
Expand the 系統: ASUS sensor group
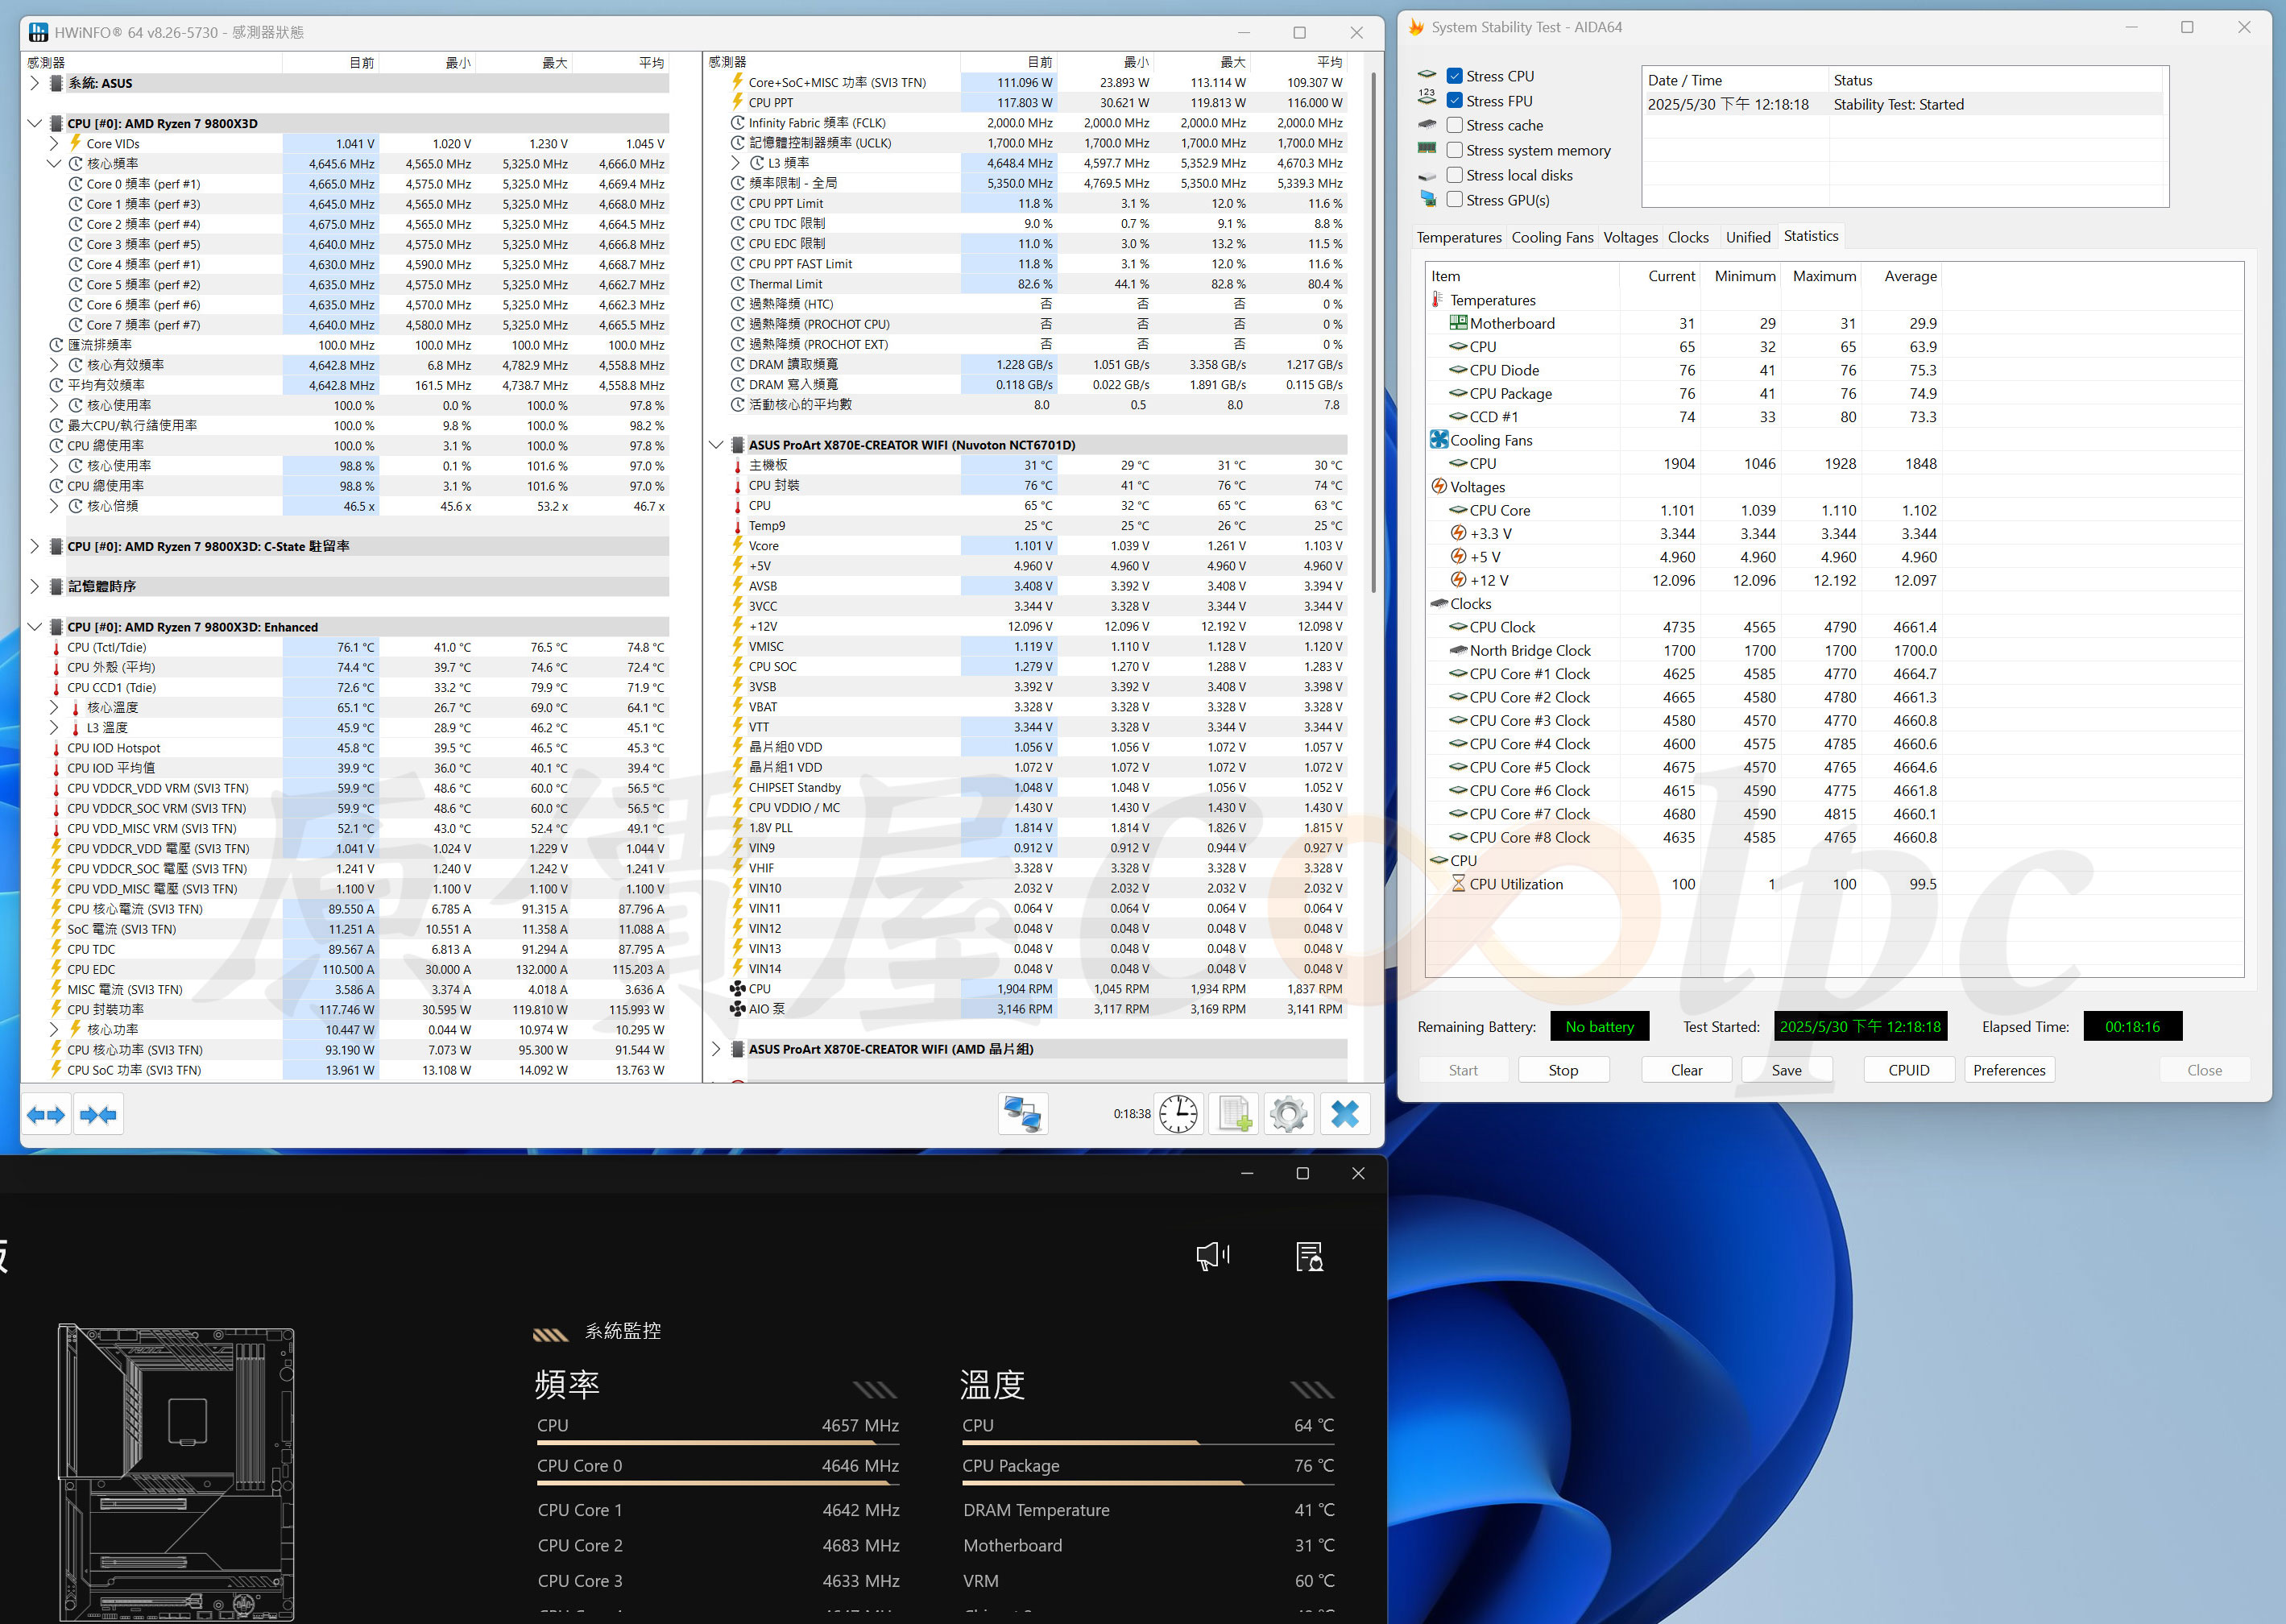(x=35, y=83)
